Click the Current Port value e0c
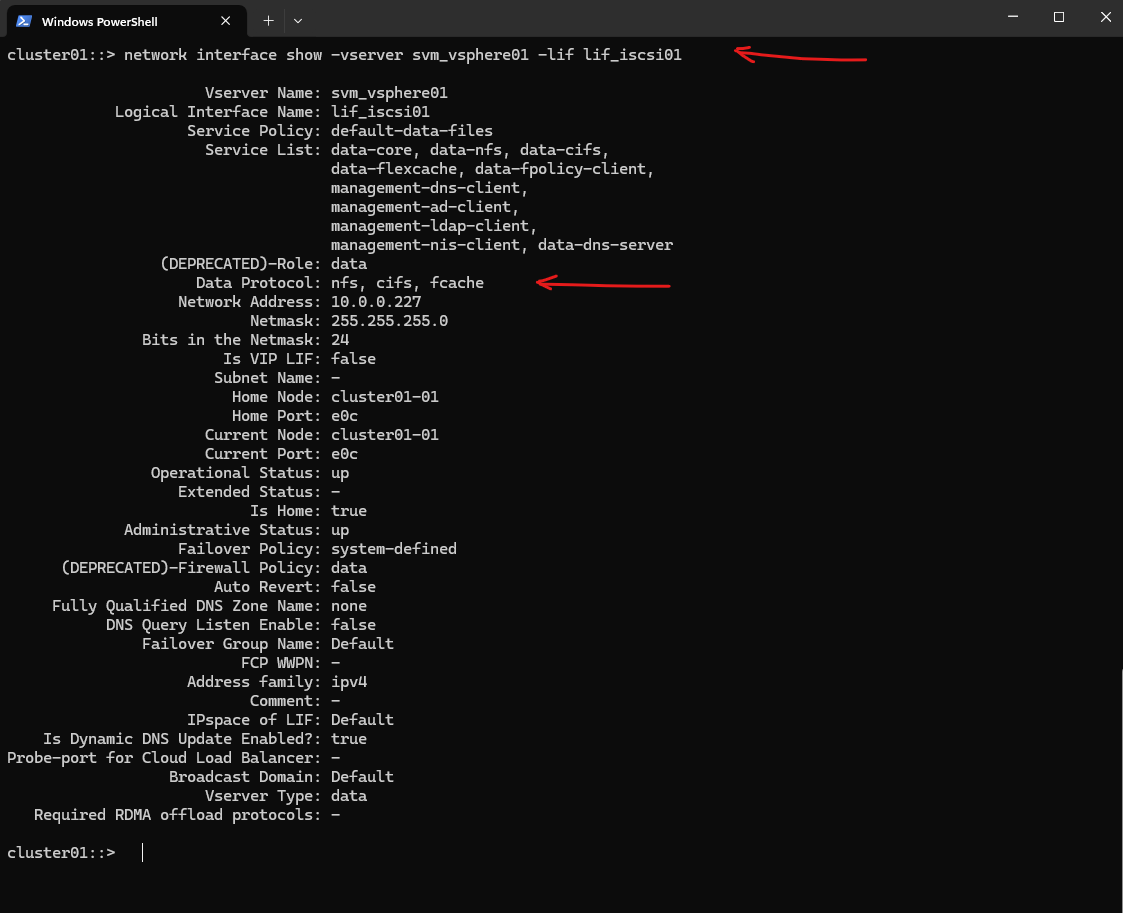The image size is (1123, 913). pyautogui.click(x=344, y=454)
